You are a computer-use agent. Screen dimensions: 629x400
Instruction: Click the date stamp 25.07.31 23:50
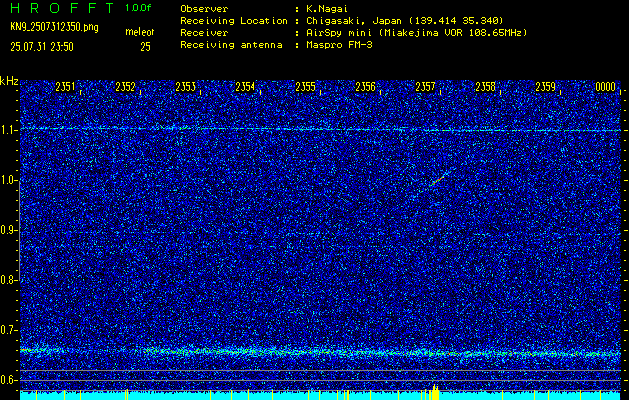[42, 47]
